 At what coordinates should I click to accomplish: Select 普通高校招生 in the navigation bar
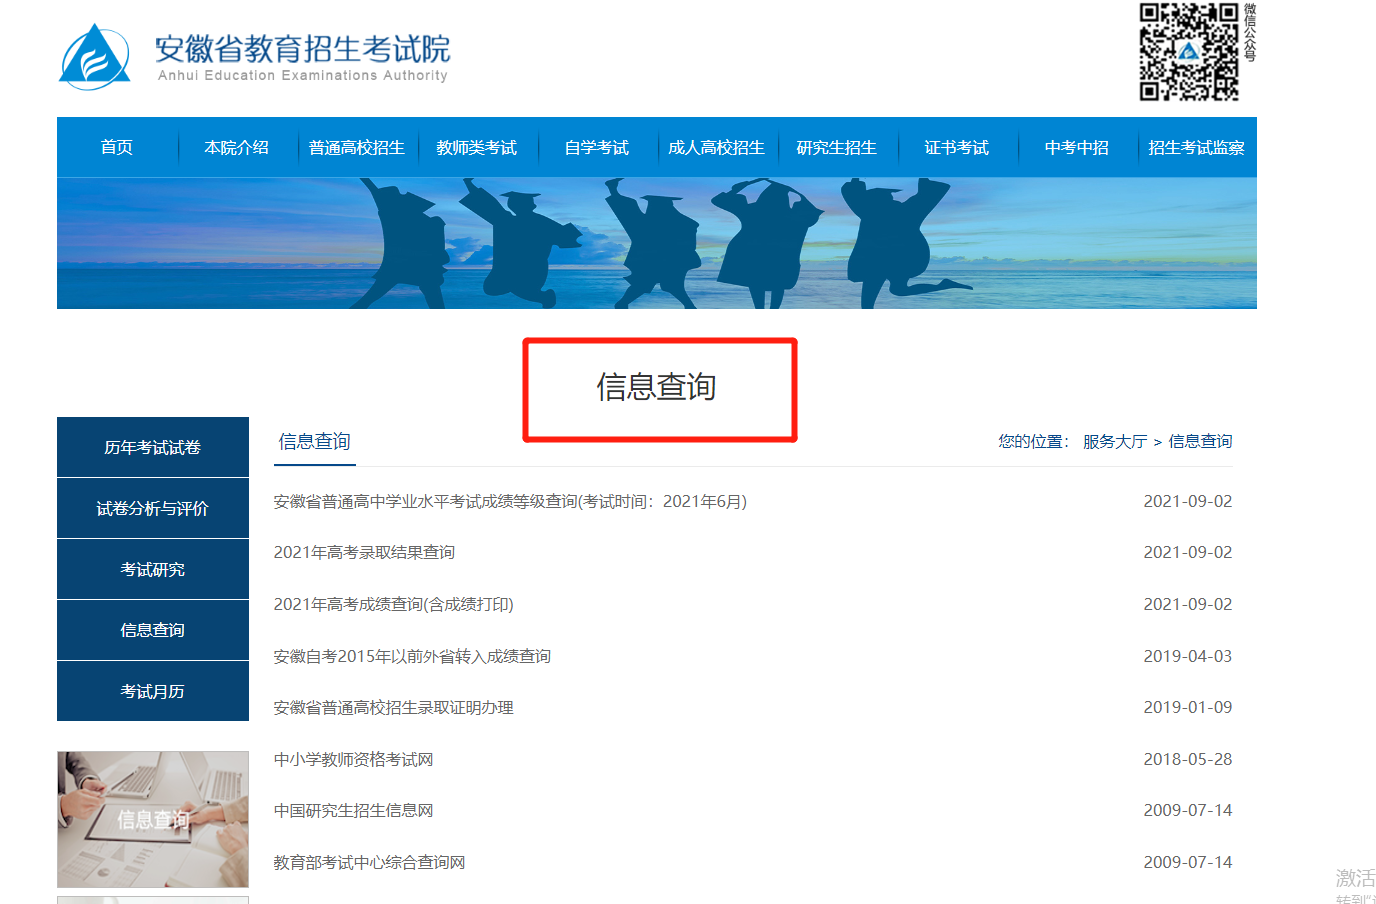point(357,148)
